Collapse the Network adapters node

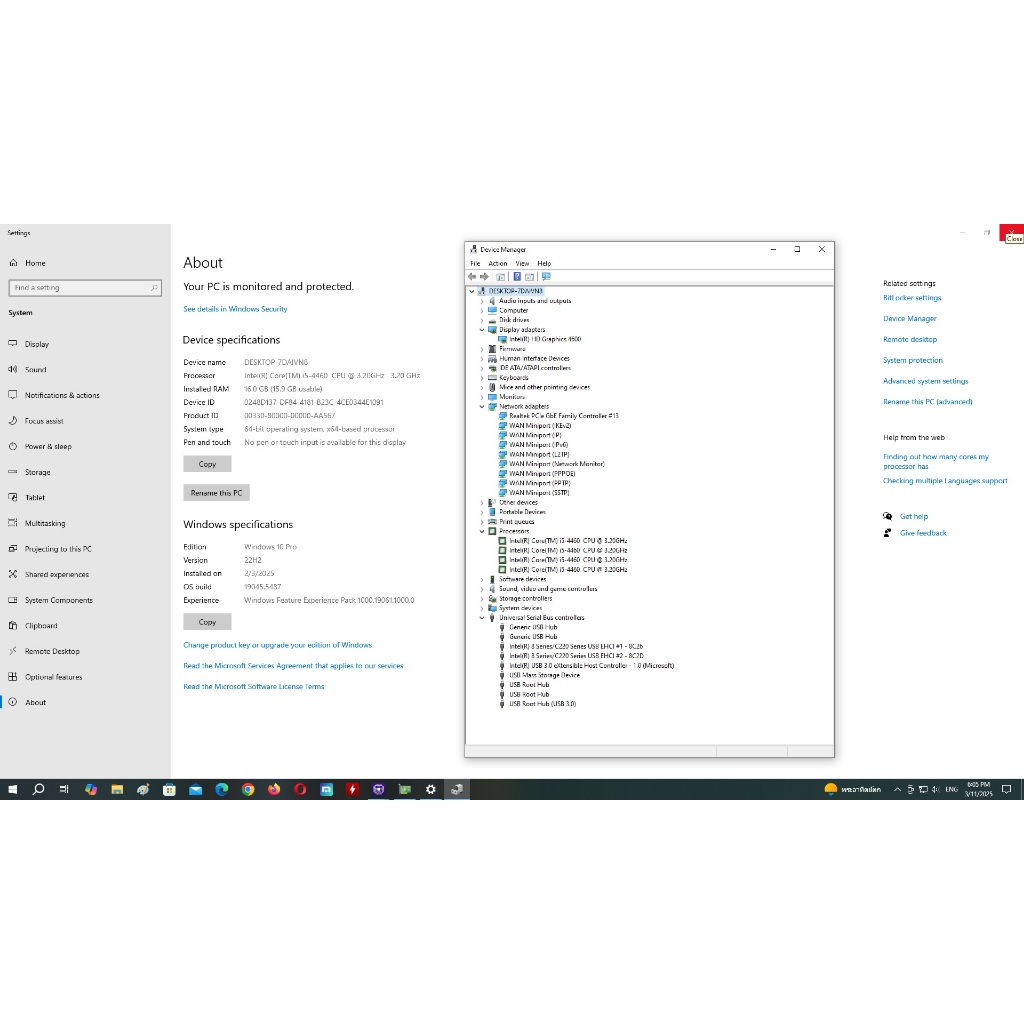481,407
